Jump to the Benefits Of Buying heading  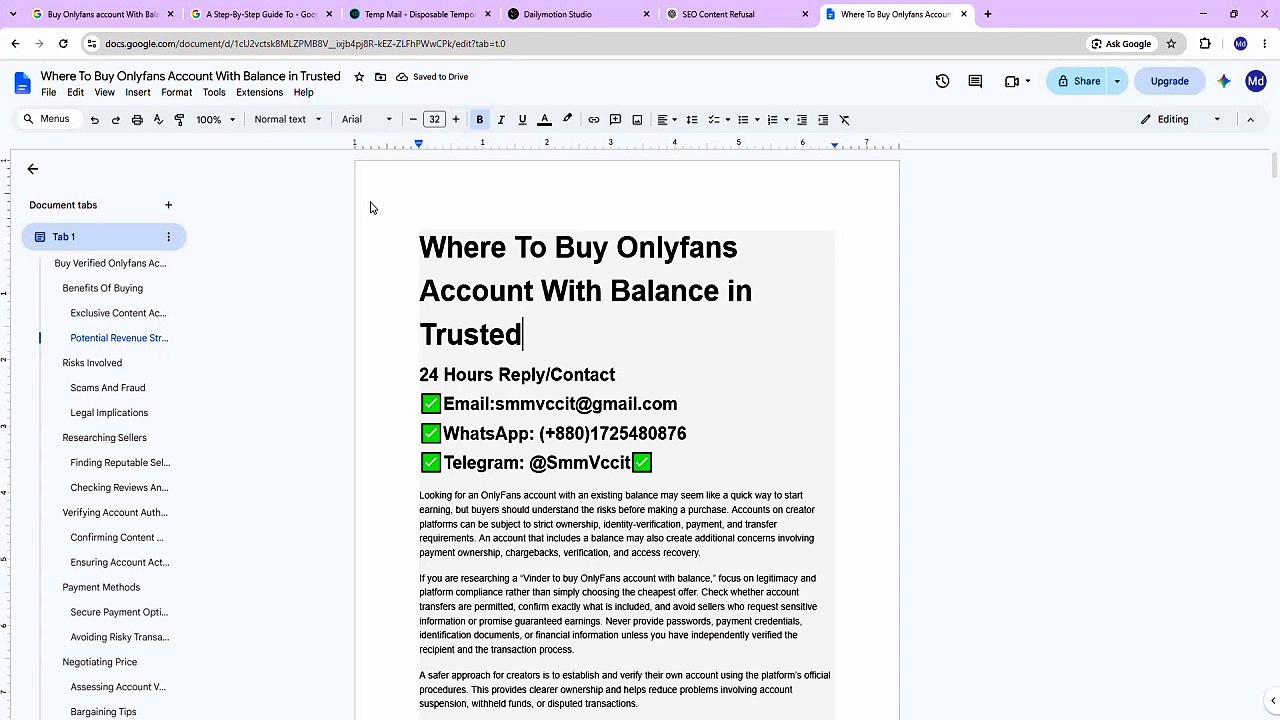click(102, 288)
